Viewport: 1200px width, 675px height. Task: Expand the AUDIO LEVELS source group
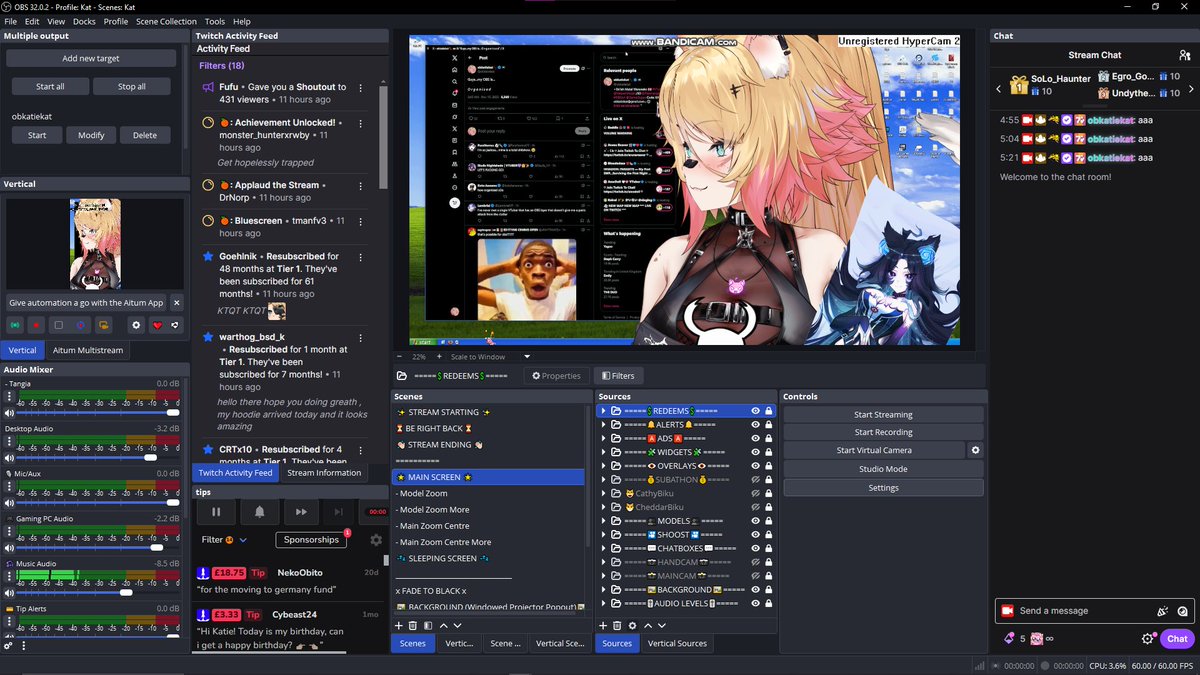[x=603, y=604]
